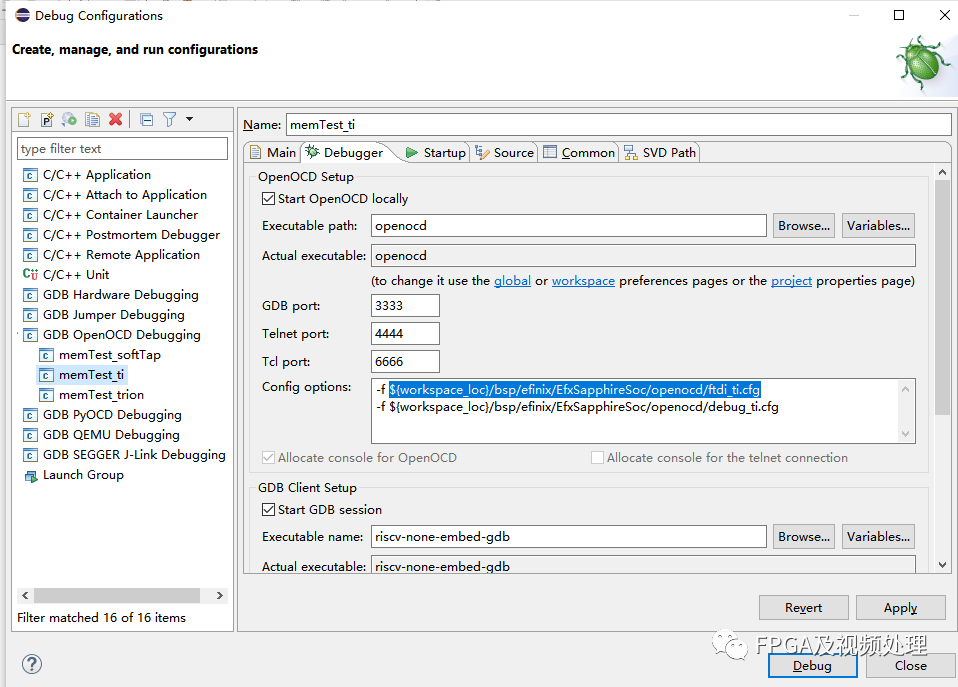The image size is (958, 687).
Task: Click into the GDB port field
Action: click(x=405, y=306)
